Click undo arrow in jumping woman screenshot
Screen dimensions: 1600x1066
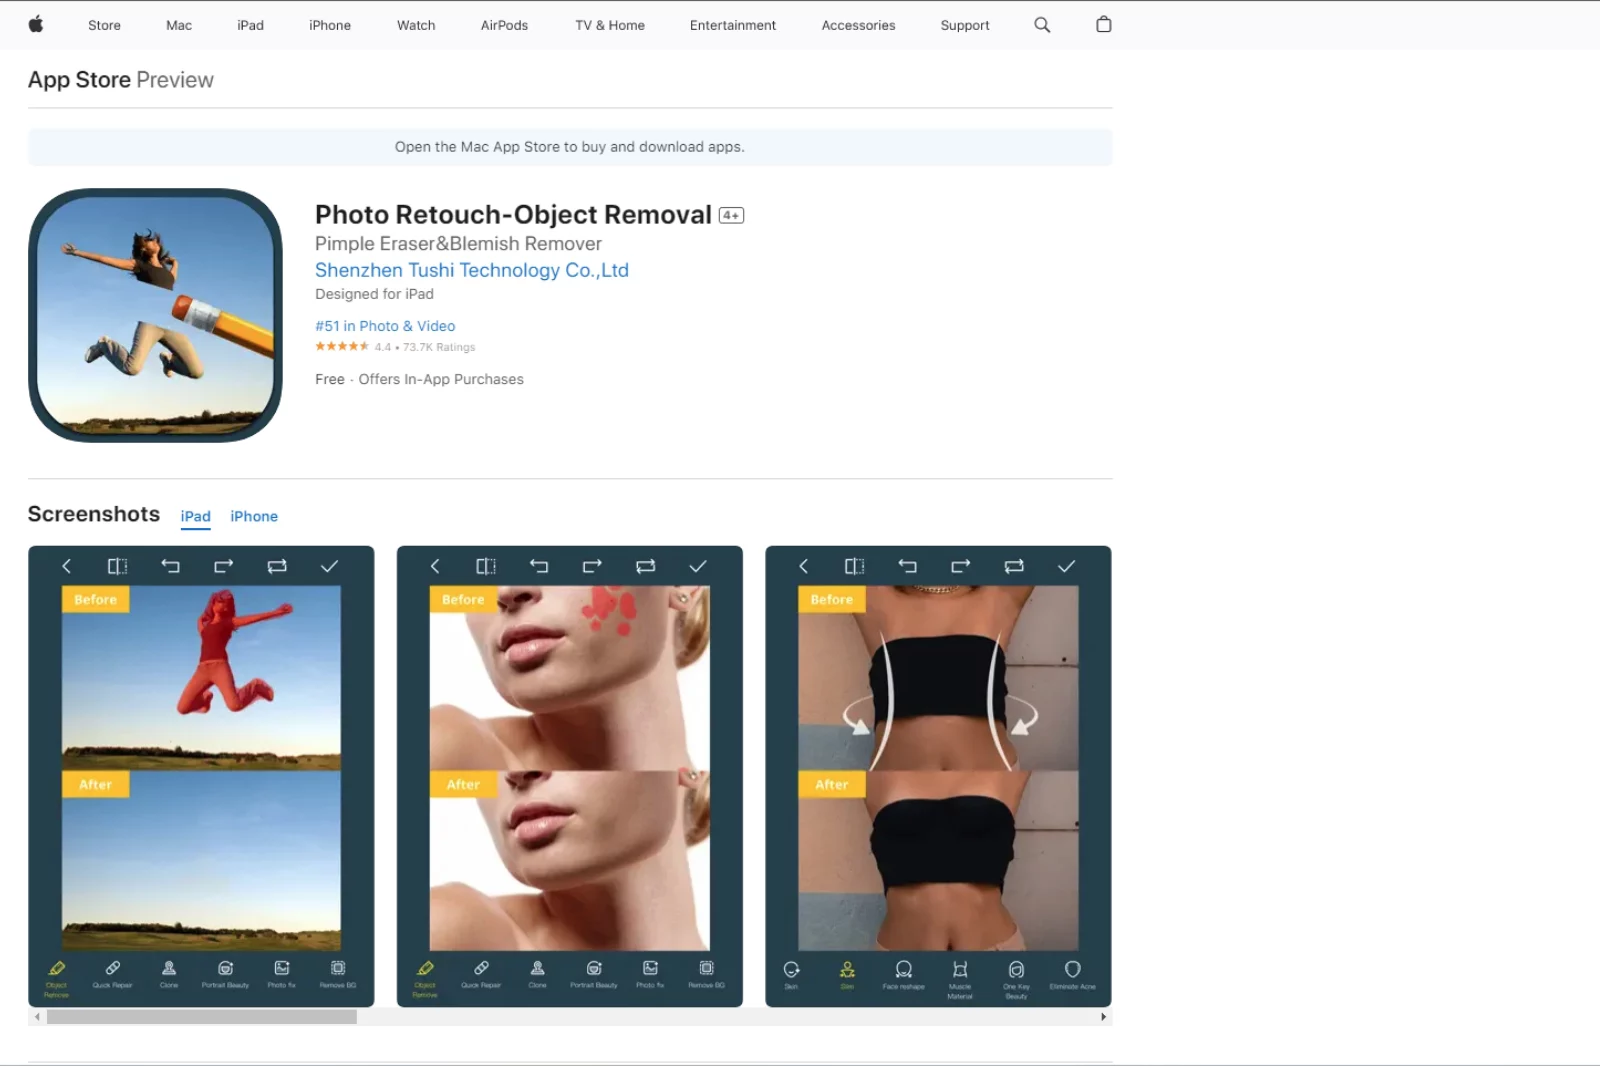tap(171, 566)
